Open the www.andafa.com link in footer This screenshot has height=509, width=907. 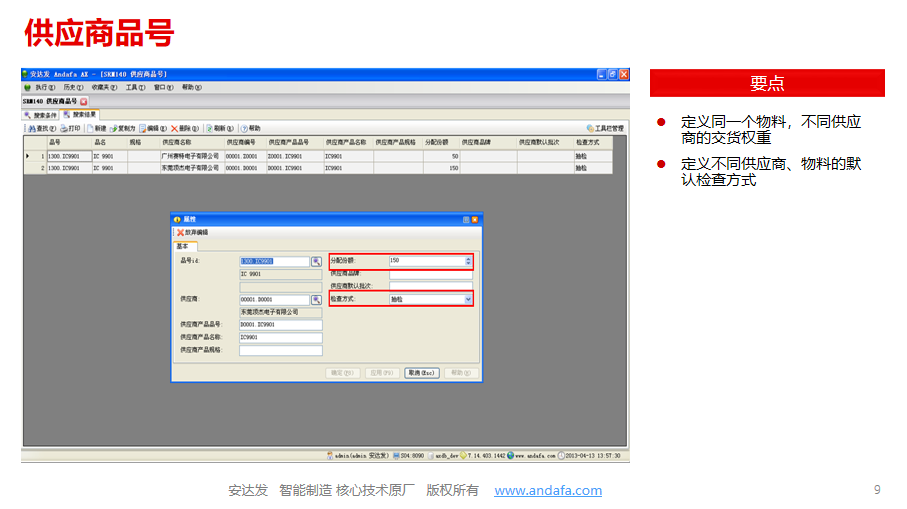point(548,490)
